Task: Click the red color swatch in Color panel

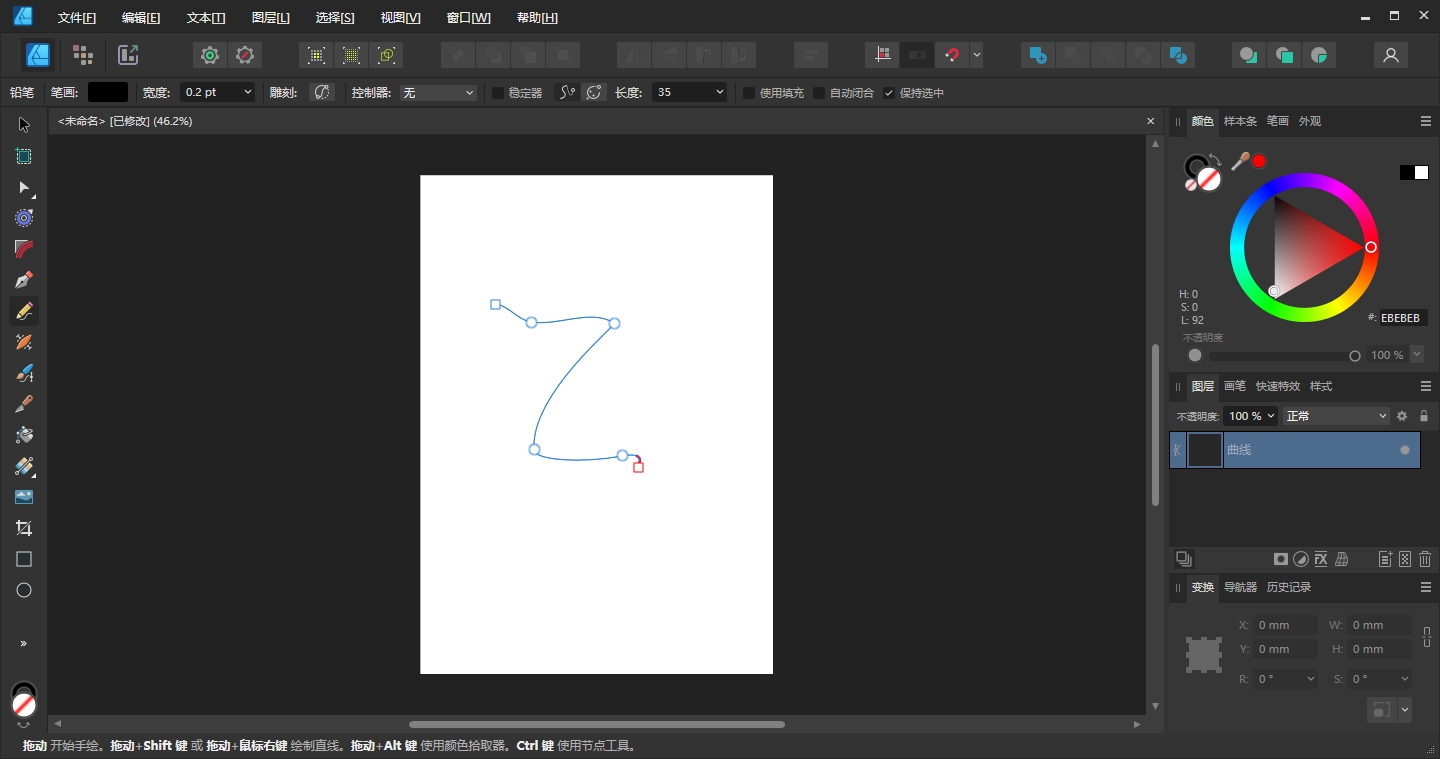Action: click(1259, 161)
